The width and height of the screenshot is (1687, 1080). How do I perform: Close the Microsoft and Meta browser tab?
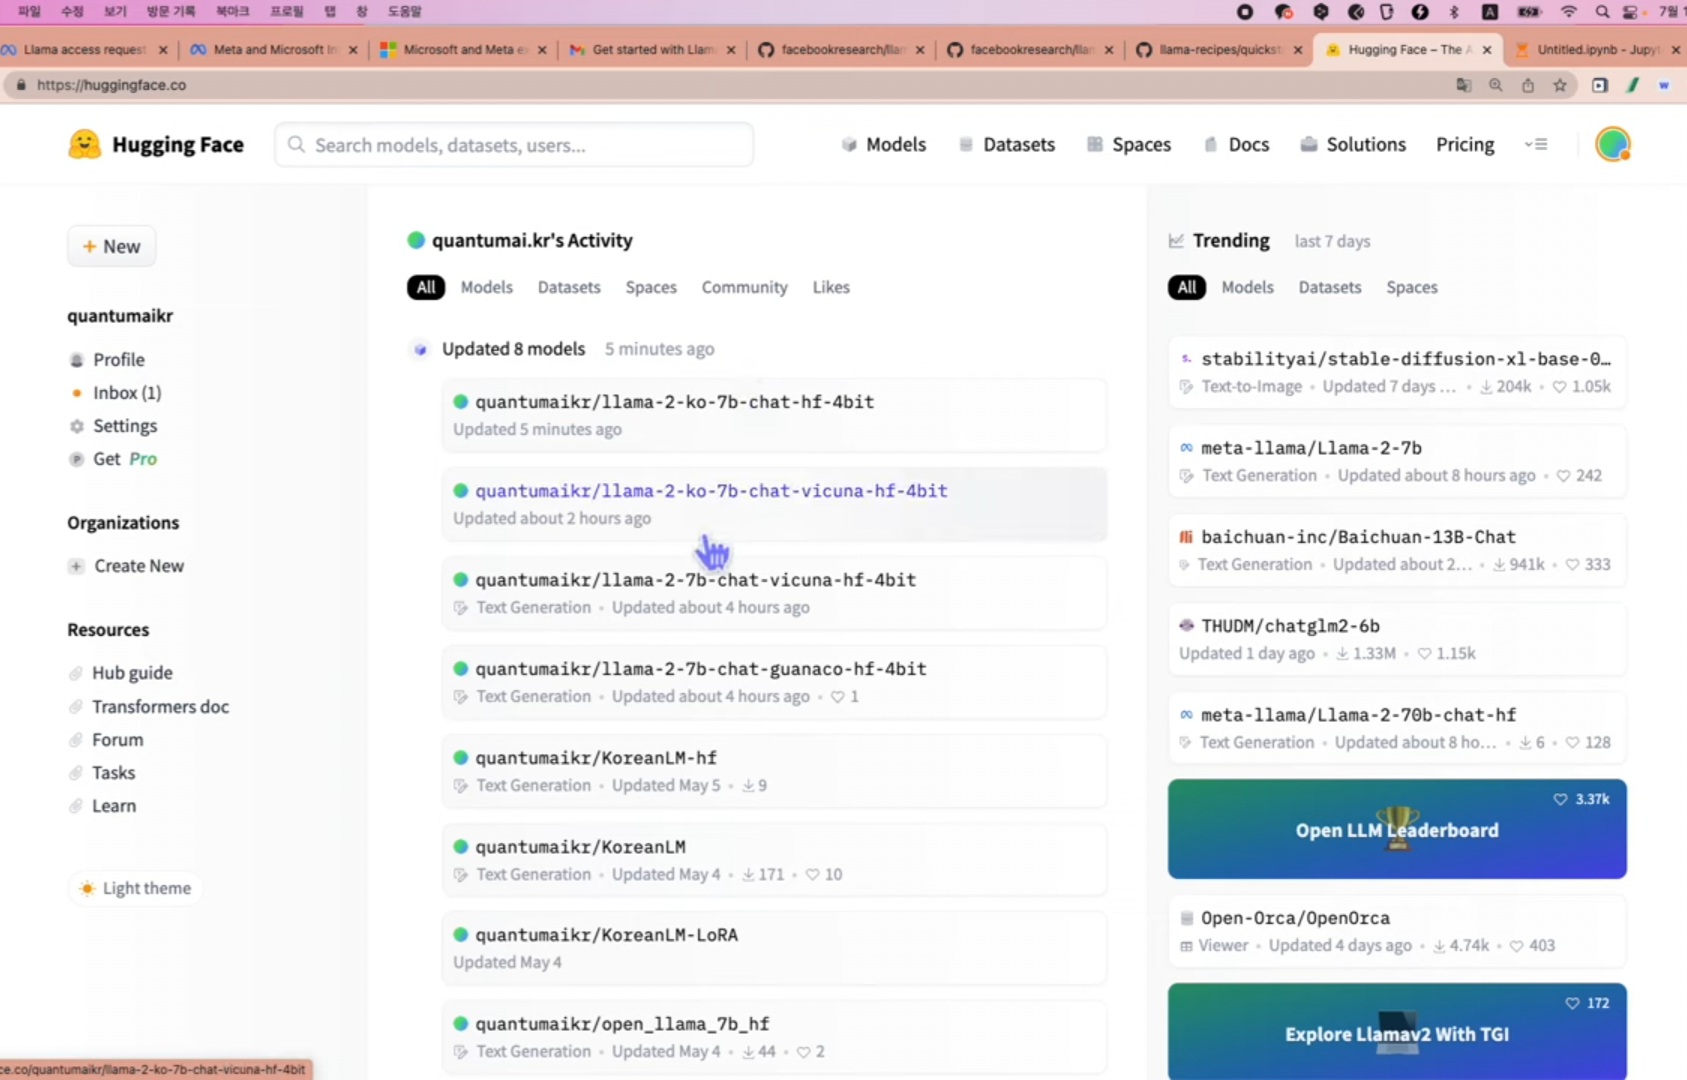(x=542, y=49)
